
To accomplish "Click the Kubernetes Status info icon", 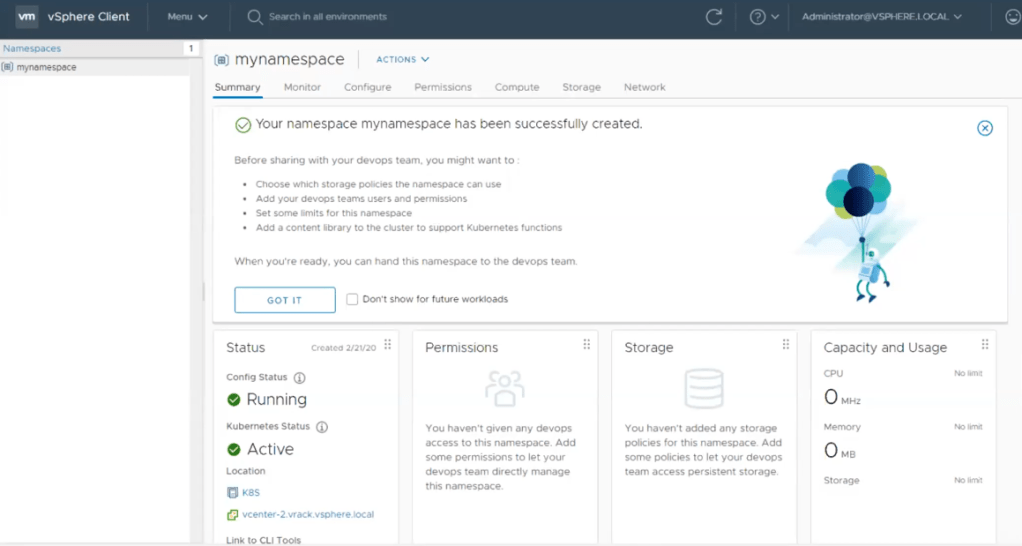I will tap(322, 427).
